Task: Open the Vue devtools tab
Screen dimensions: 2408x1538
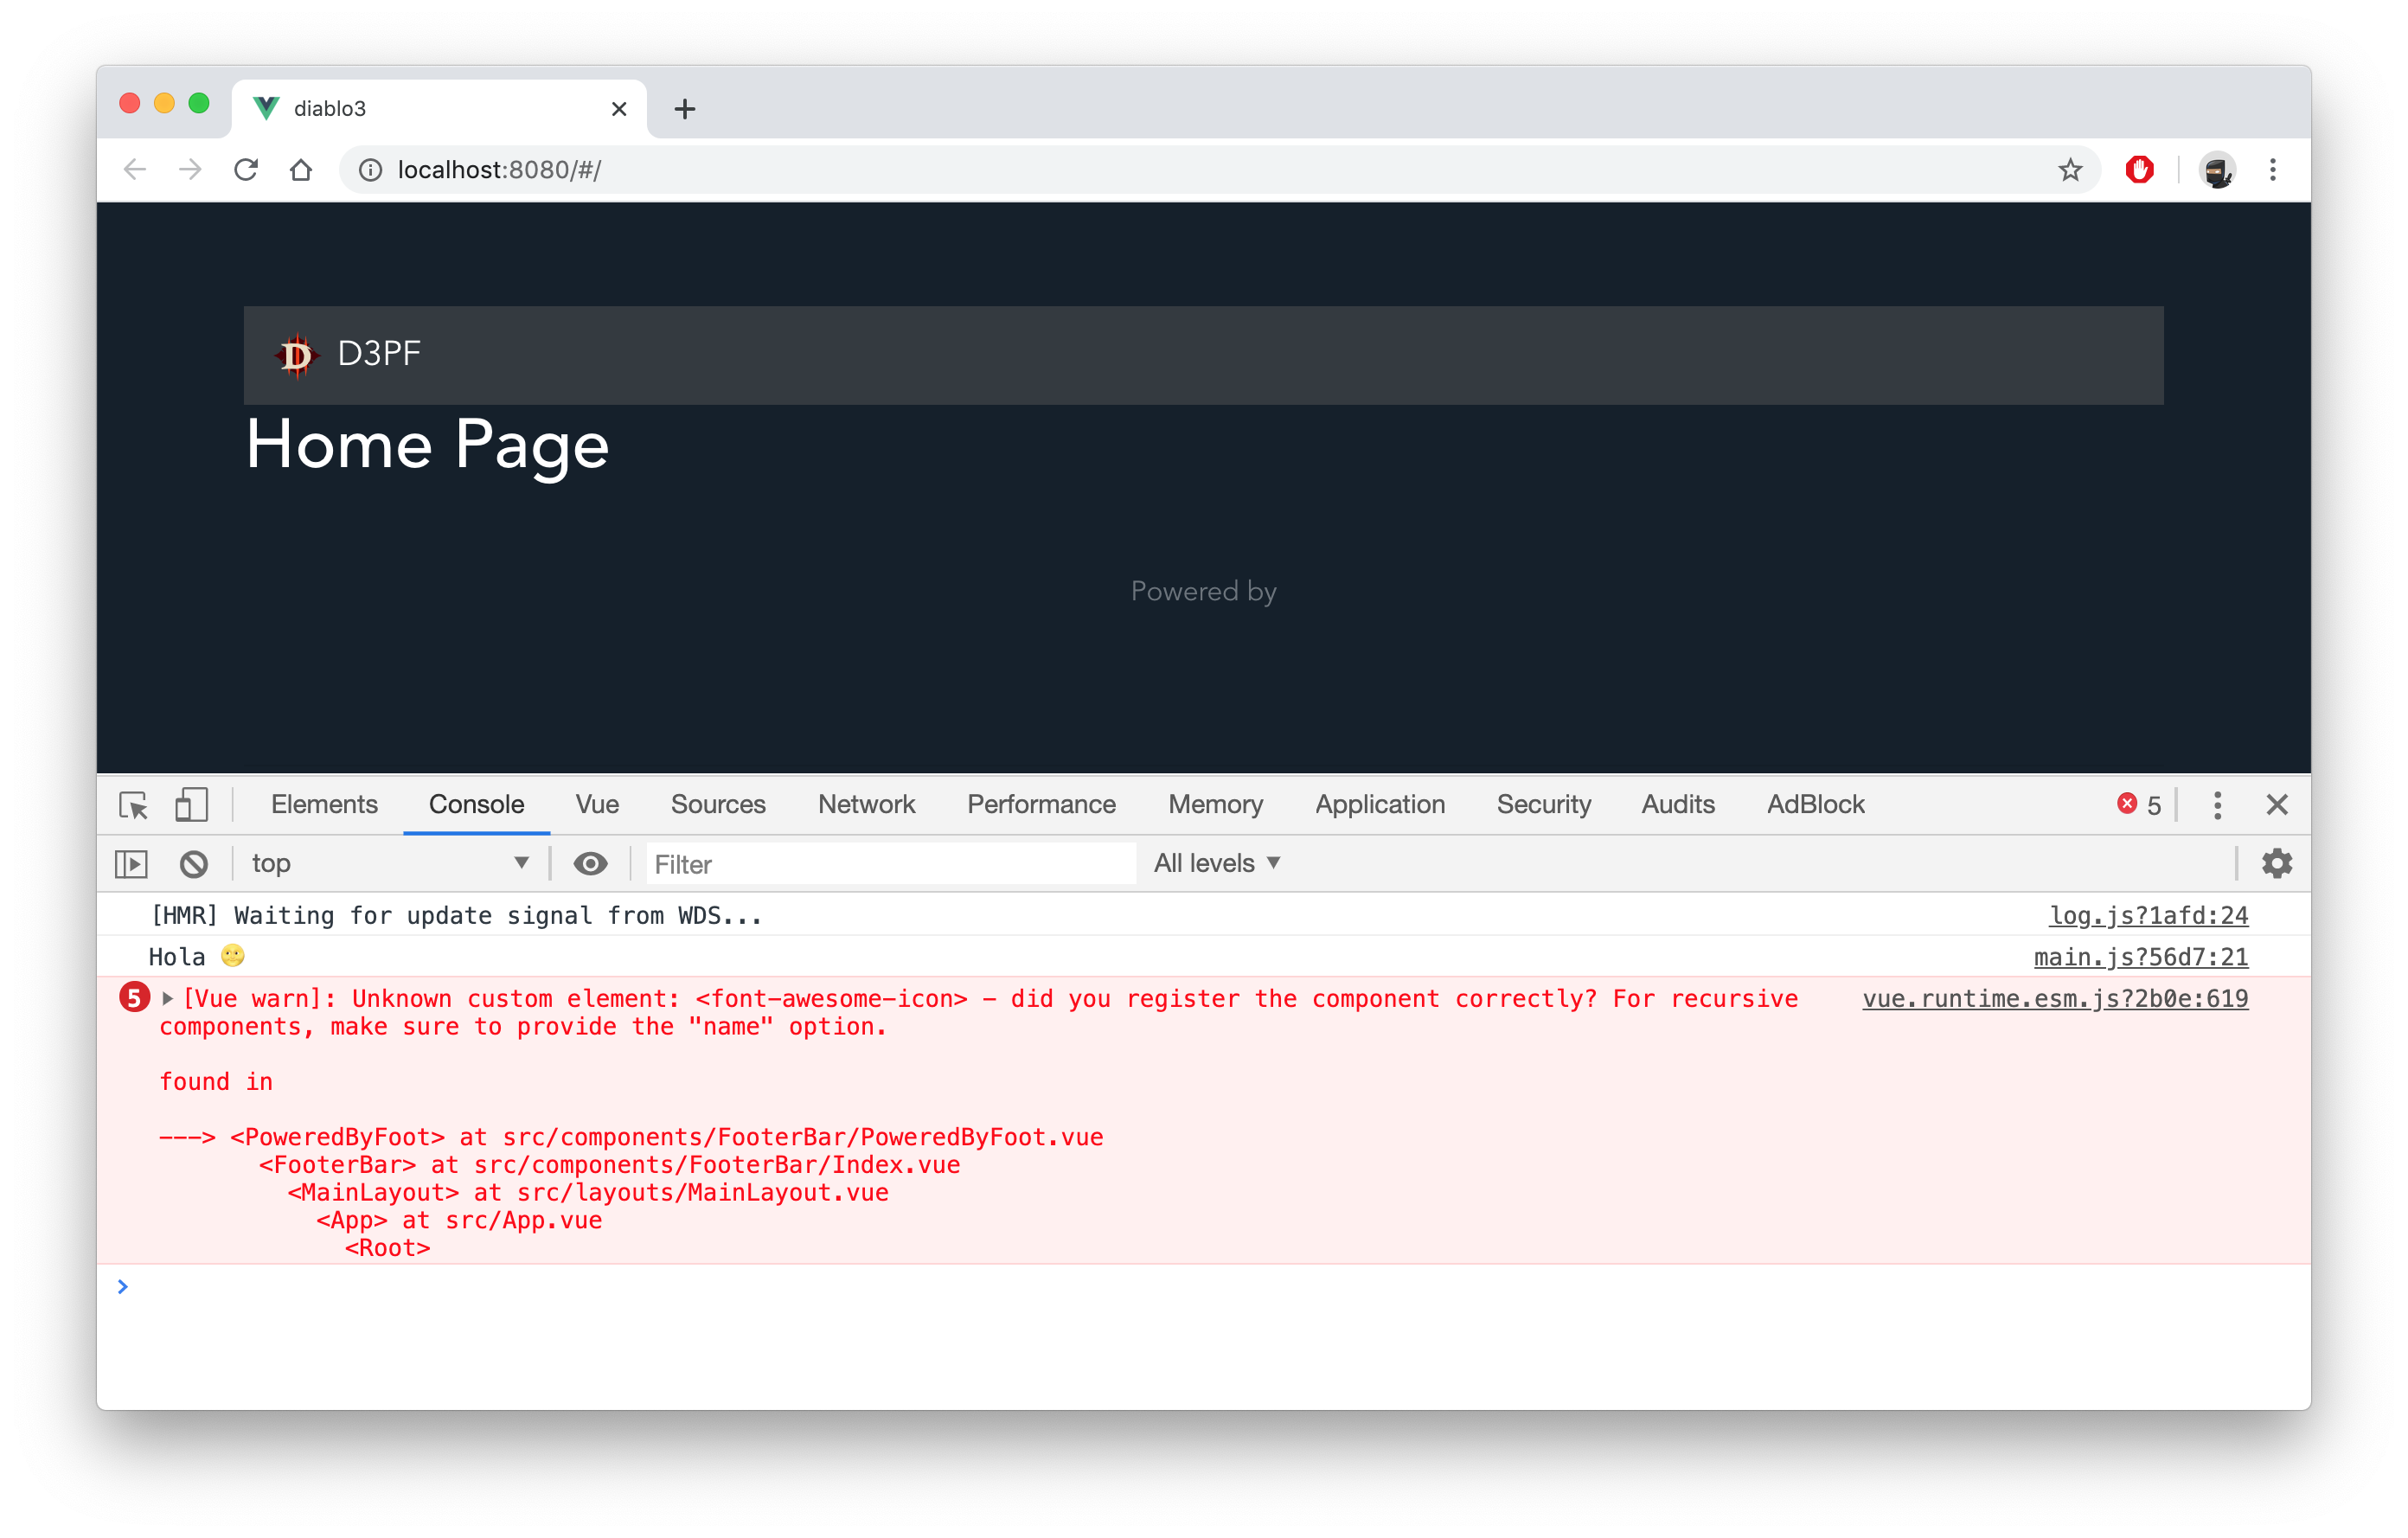Action: coord(597,805)
